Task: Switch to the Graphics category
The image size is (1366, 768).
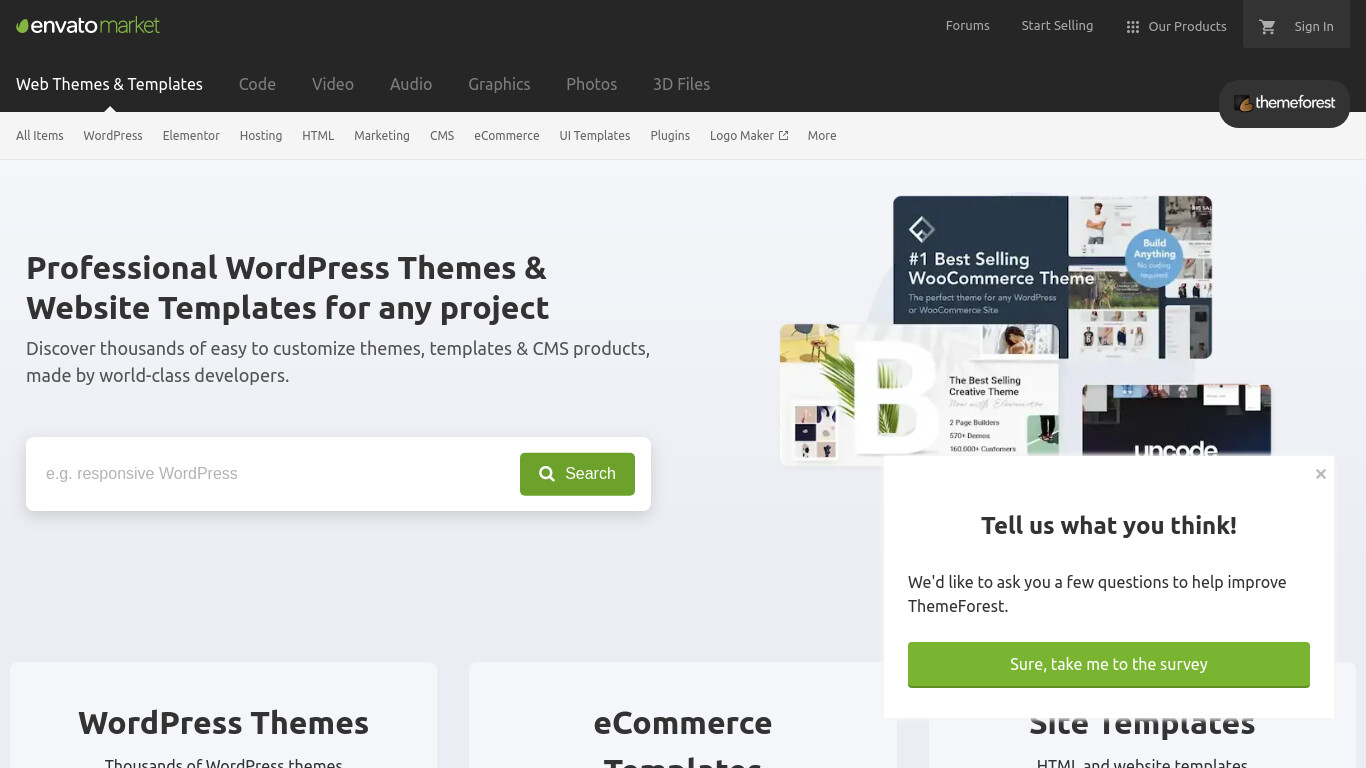Action: point(499,84)
